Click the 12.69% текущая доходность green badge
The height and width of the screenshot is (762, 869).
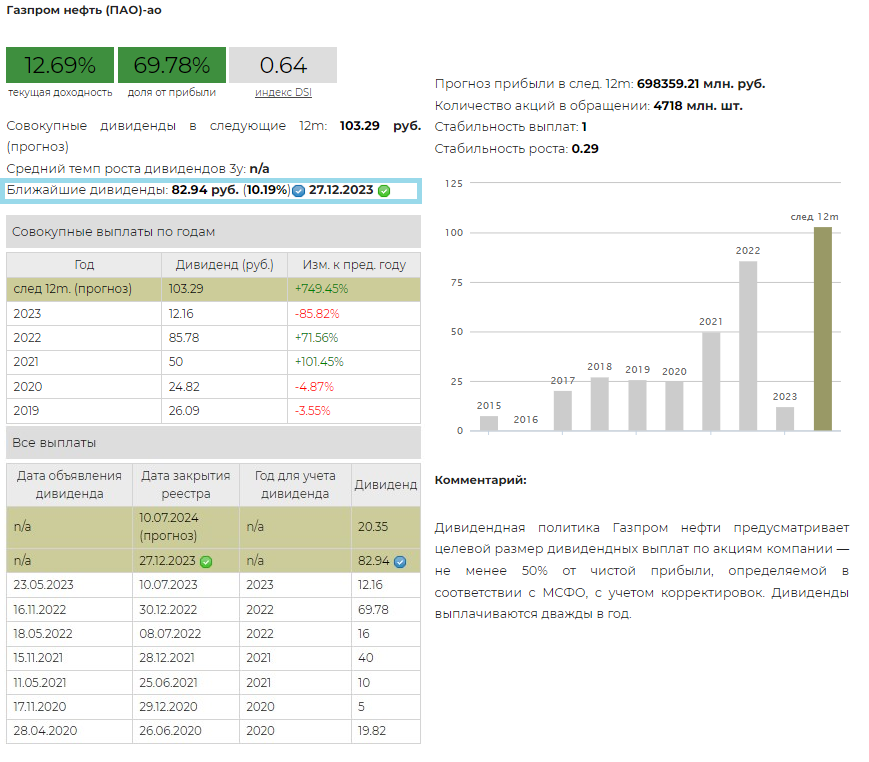click(x=60, y=66)
